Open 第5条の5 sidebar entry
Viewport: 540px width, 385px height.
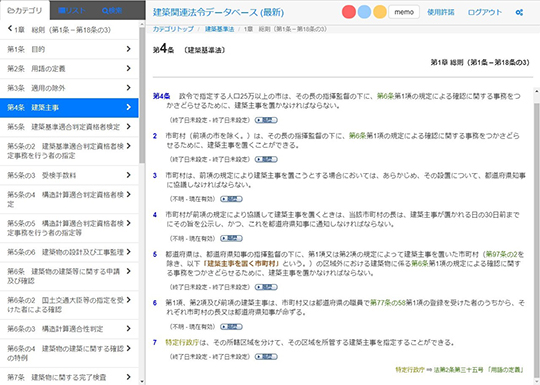tap(69, 228)
